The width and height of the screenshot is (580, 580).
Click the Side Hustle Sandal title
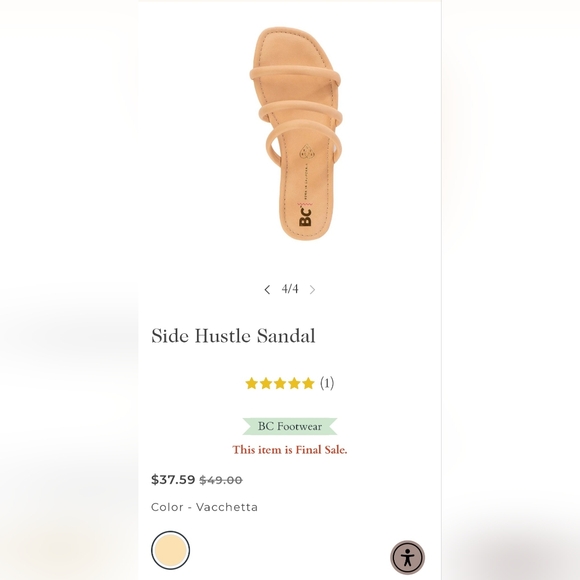[x=233, y=335]
